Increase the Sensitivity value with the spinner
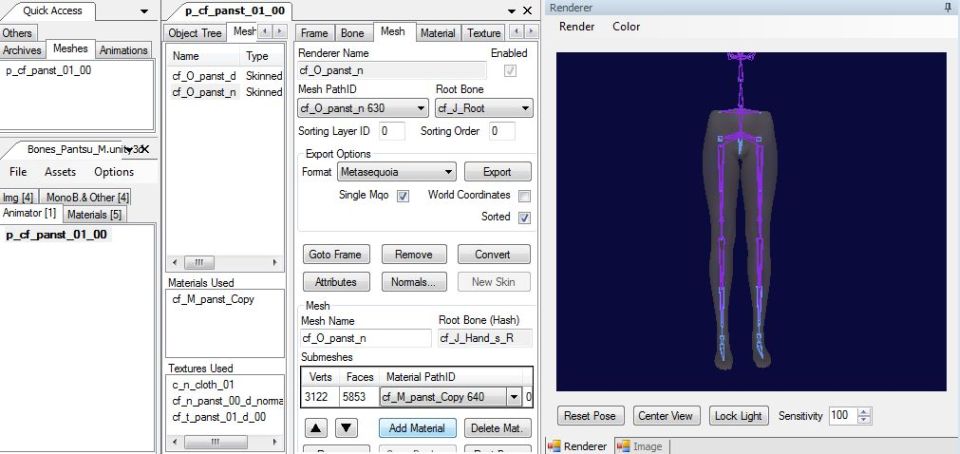The width and height of the screenshot is (960, 454). (x=865, y=412)
